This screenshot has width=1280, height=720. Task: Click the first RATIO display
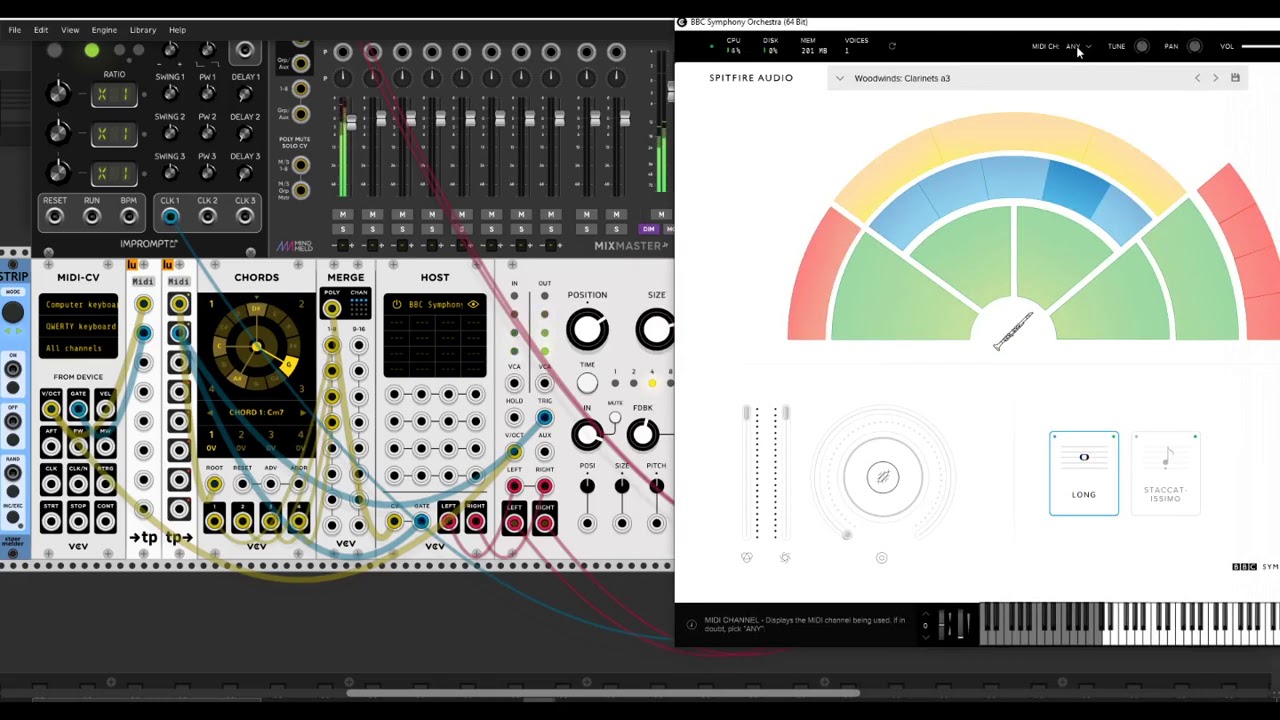pyautogui.click(x=114, y=94)
